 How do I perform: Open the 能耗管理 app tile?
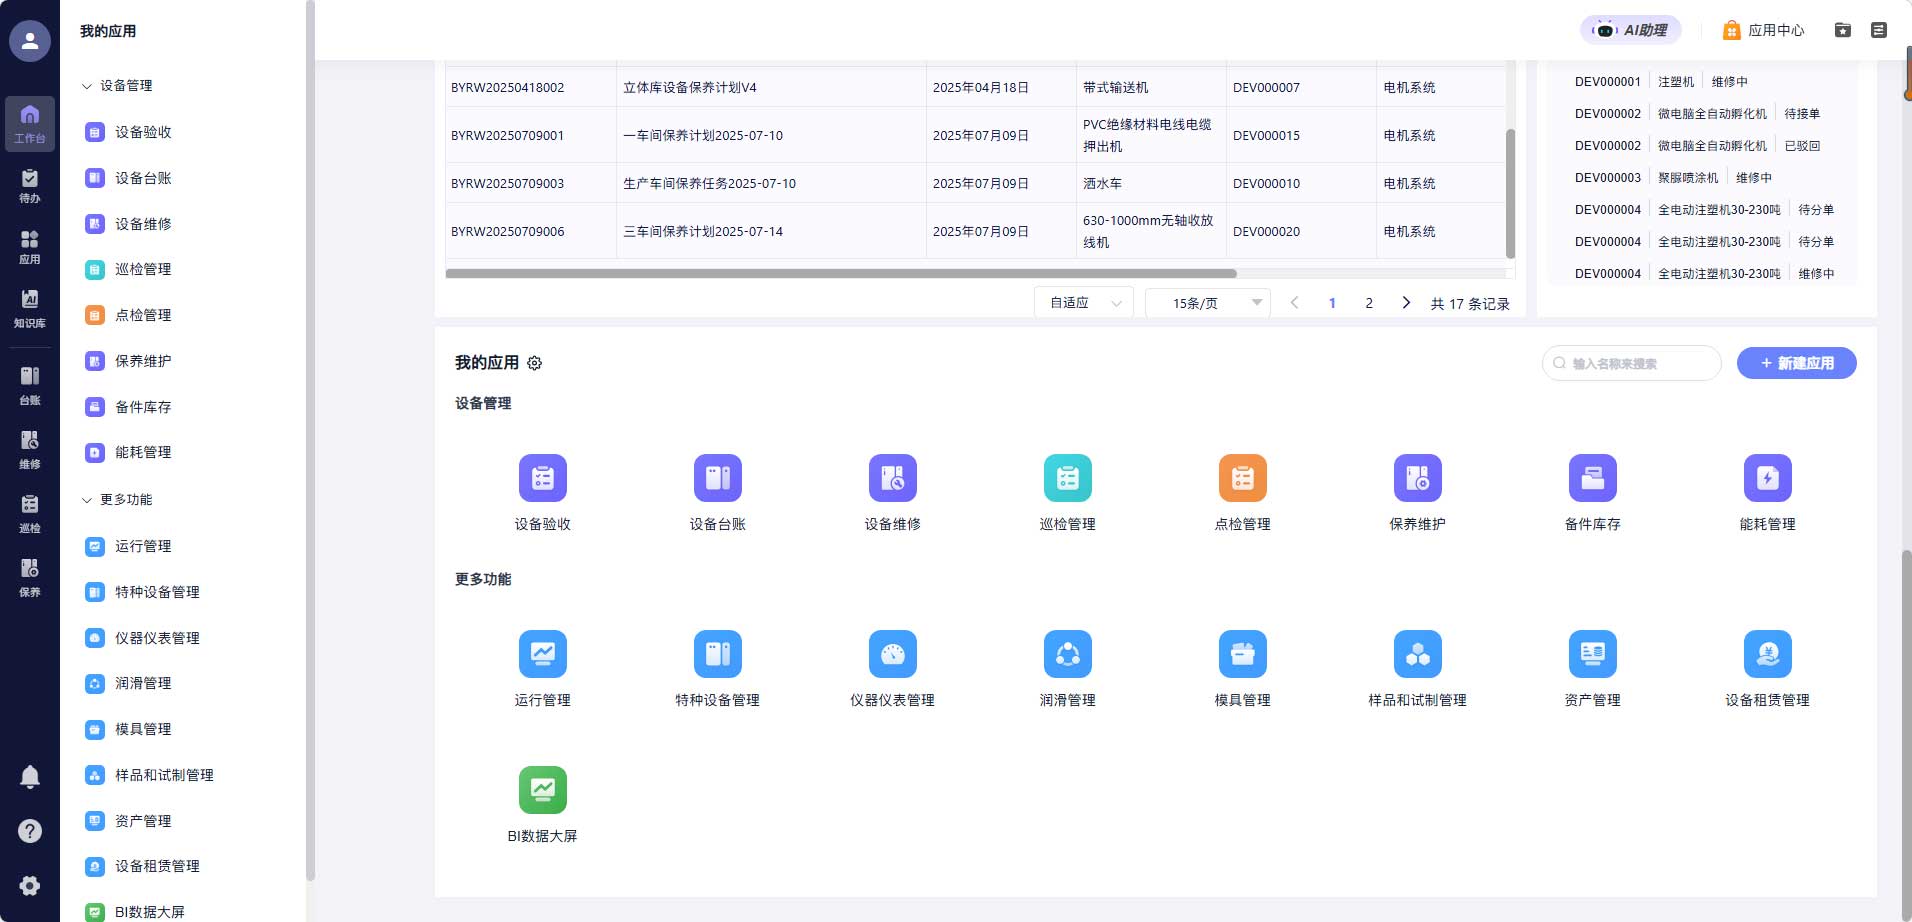(1767, 479)
